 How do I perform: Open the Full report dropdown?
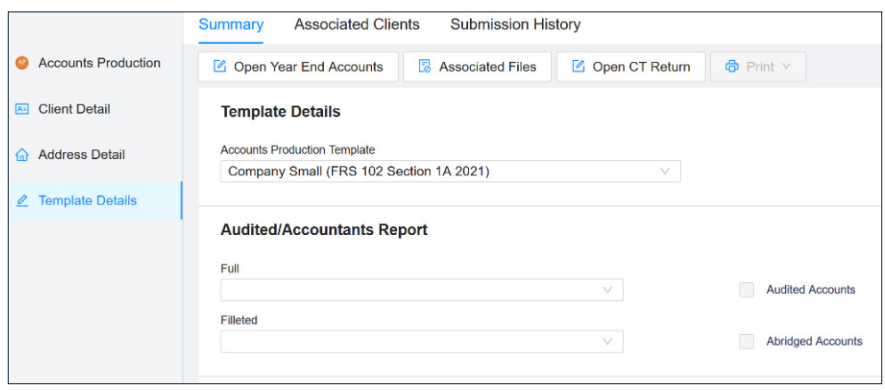[422, 290]
